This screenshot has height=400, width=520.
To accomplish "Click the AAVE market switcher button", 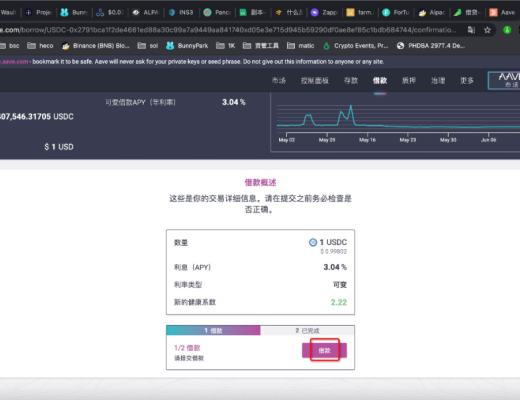I will 504,80.
